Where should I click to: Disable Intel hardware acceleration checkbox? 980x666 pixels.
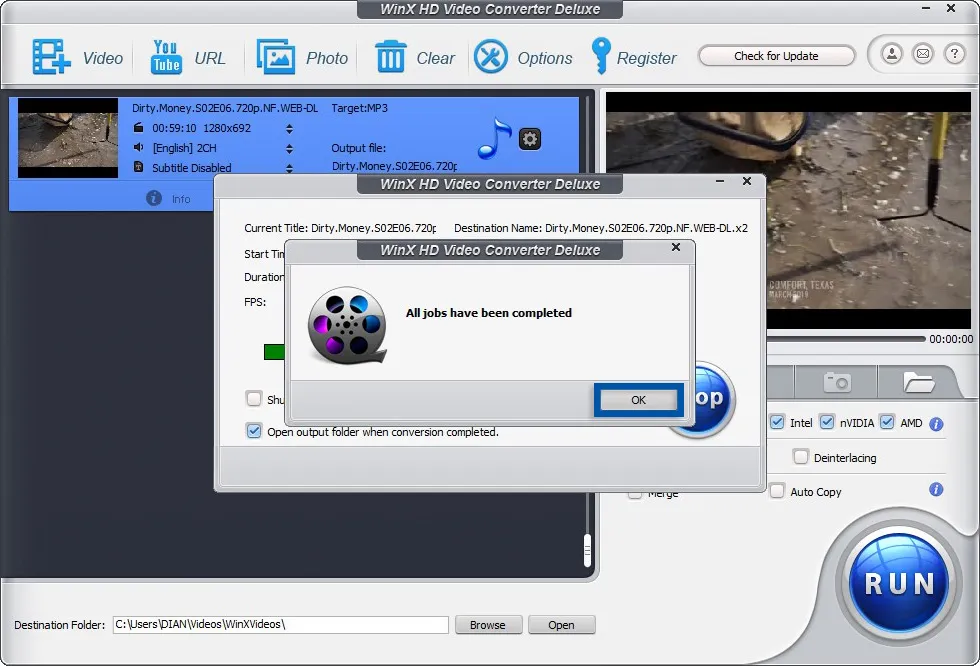[x=777, y=423]
